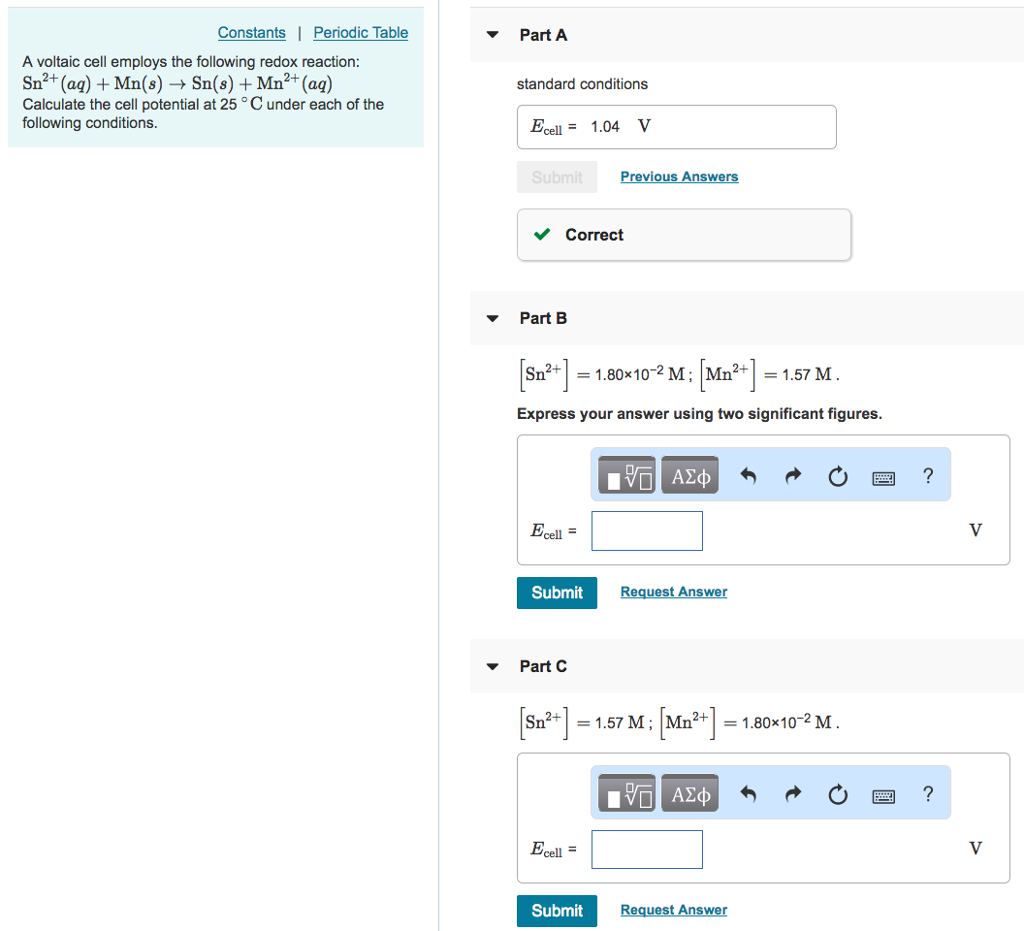Open math input help in Part B
This screenshot has width=1024, height=931.
pyautogui.click(x=927, y=476)
